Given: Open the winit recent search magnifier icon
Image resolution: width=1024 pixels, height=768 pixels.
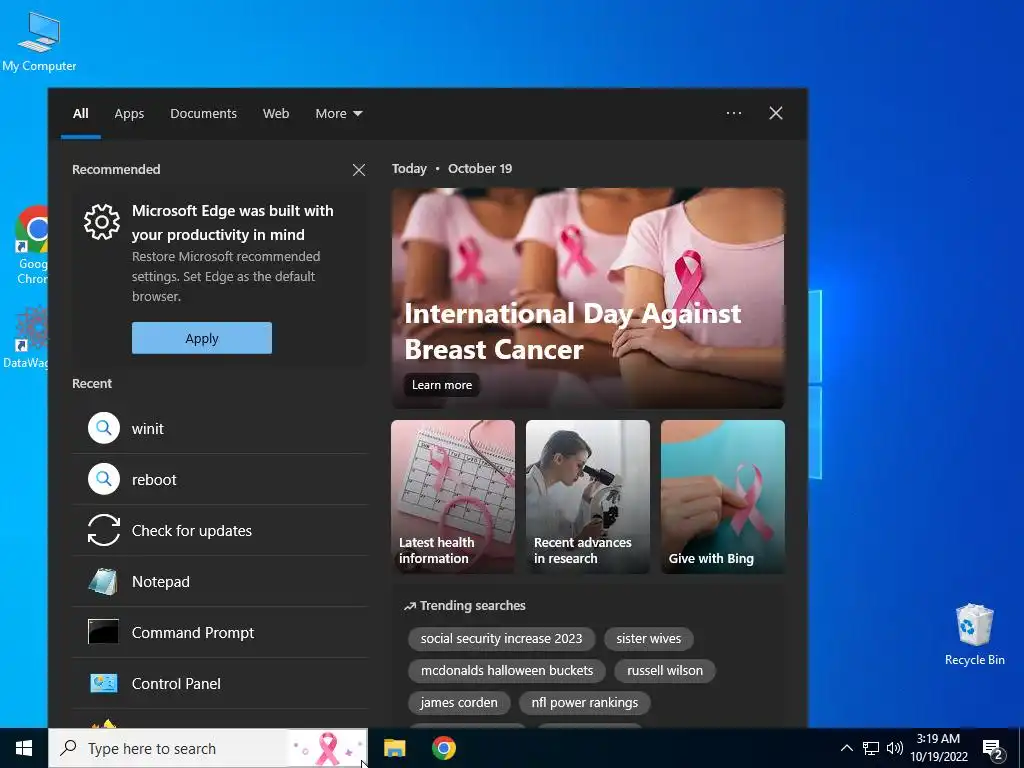Looking at the screenshot, I should (x=104, y=428).
